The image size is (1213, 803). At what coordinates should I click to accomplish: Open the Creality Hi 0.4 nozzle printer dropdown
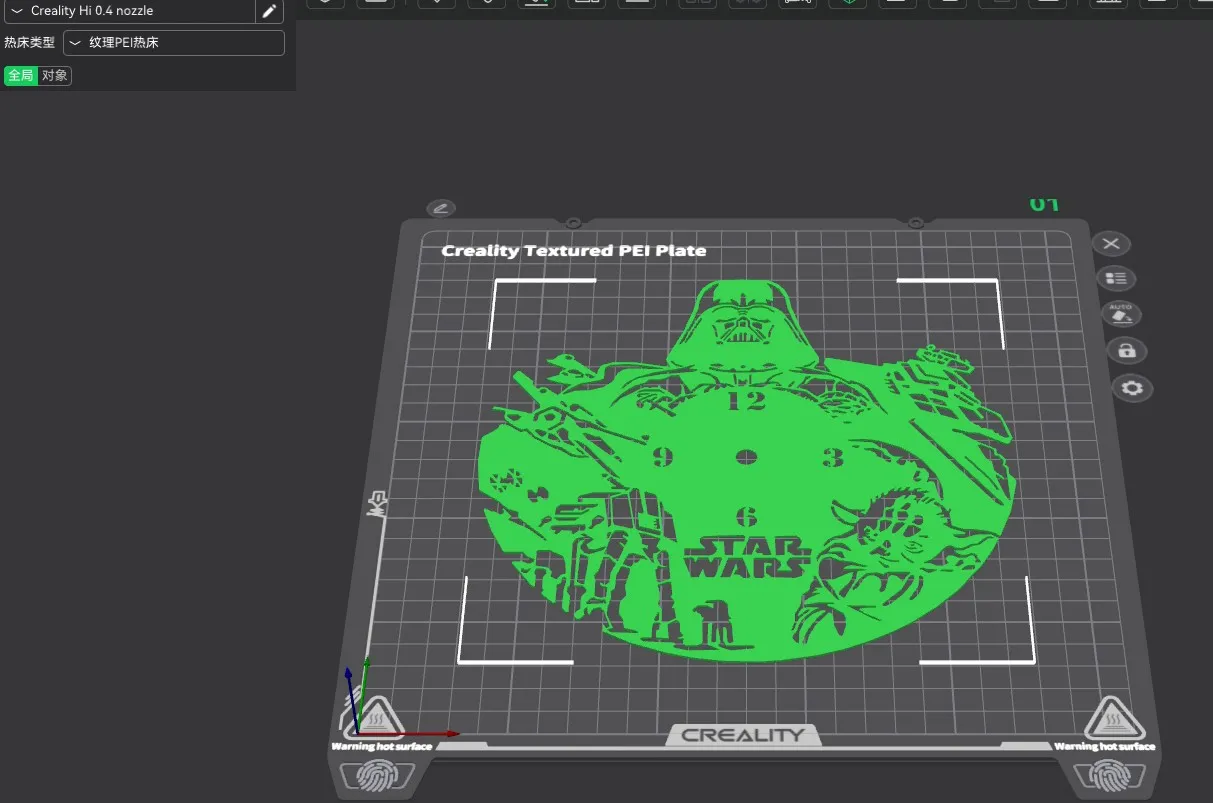129,11
